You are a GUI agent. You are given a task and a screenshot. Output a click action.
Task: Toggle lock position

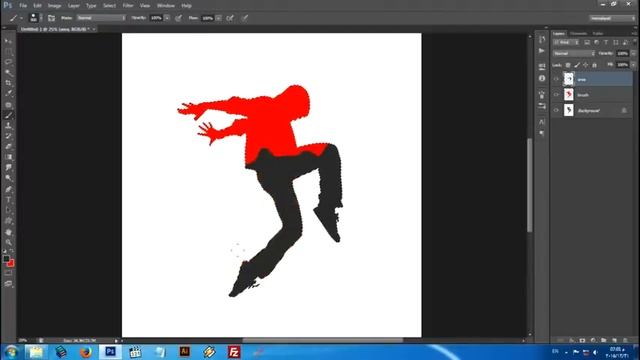[x=586, y=65]
